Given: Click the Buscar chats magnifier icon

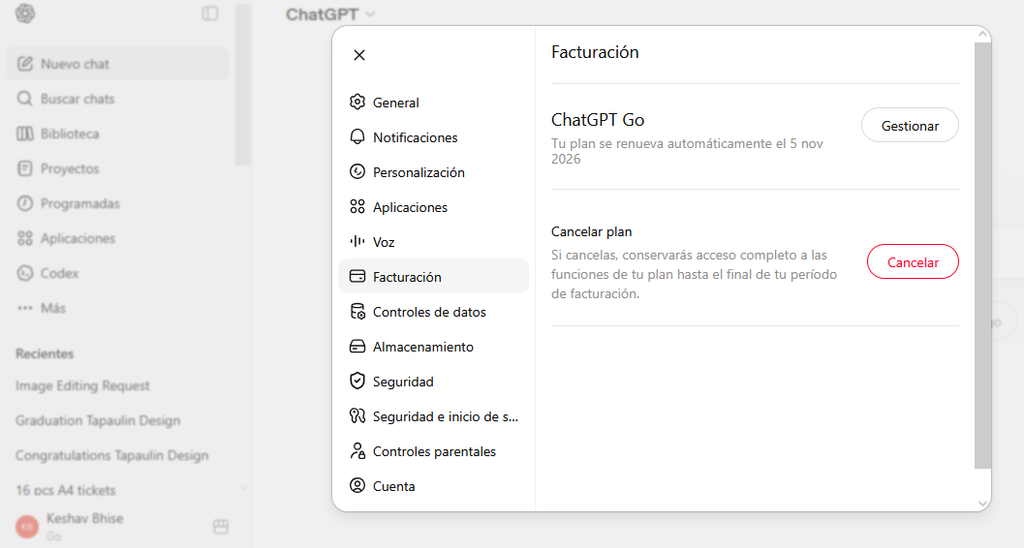Looking at the screenshot, I should click(x=25, y=99).
